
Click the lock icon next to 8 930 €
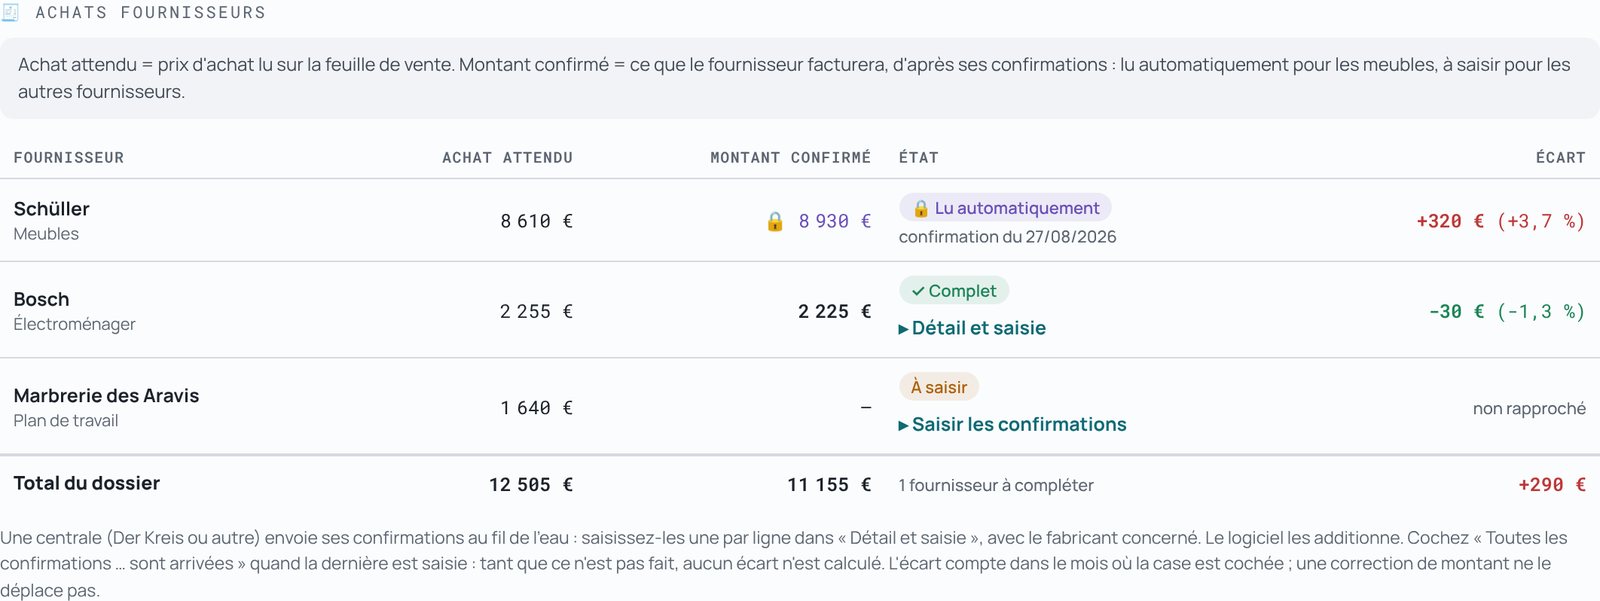tap(775, 221)
